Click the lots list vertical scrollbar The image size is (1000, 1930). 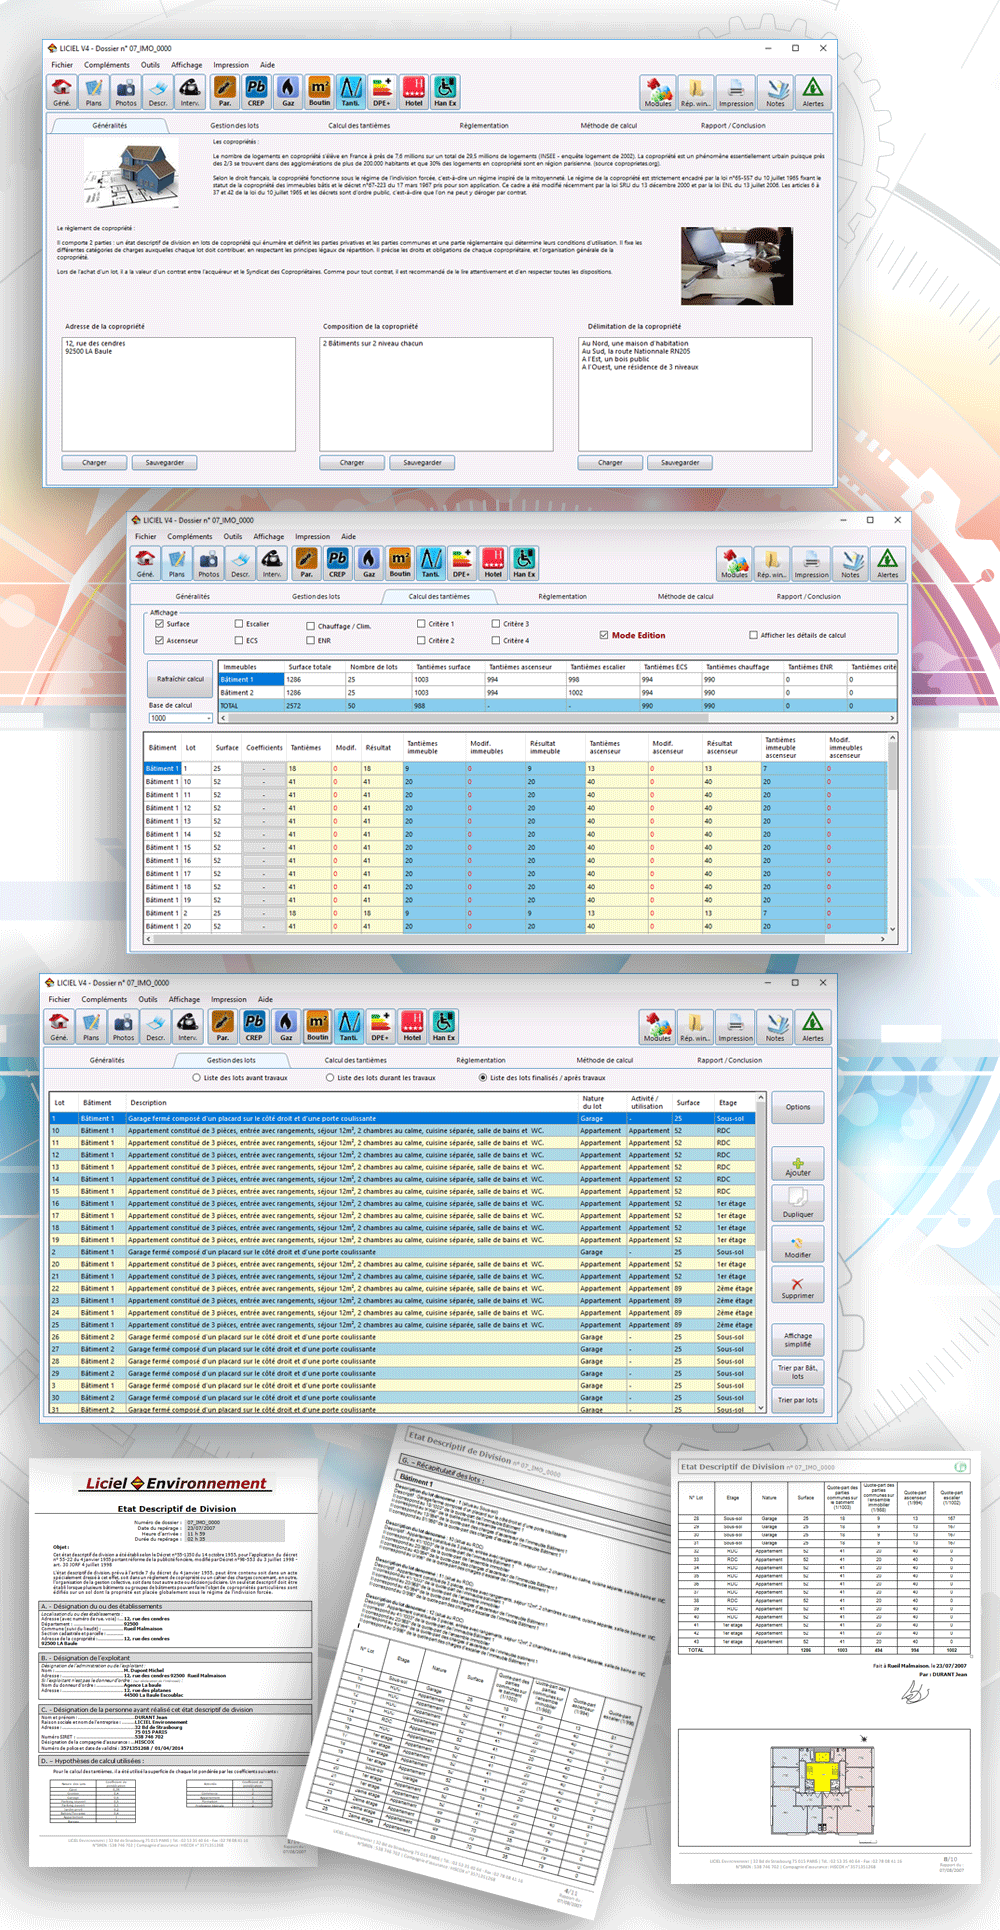(x=761, y=1252)
